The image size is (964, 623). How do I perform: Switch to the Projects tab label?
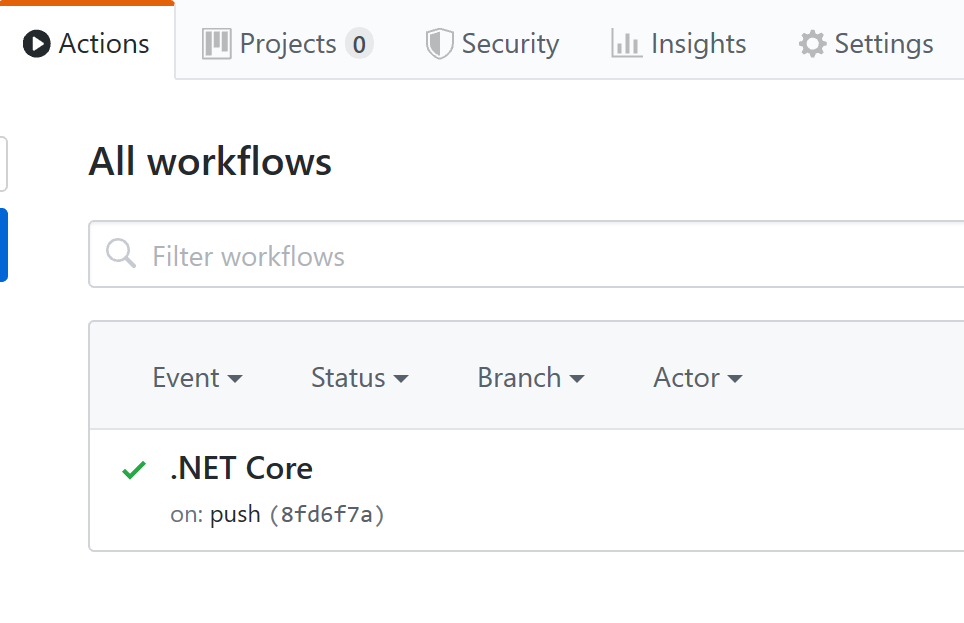tap(288, 44)
